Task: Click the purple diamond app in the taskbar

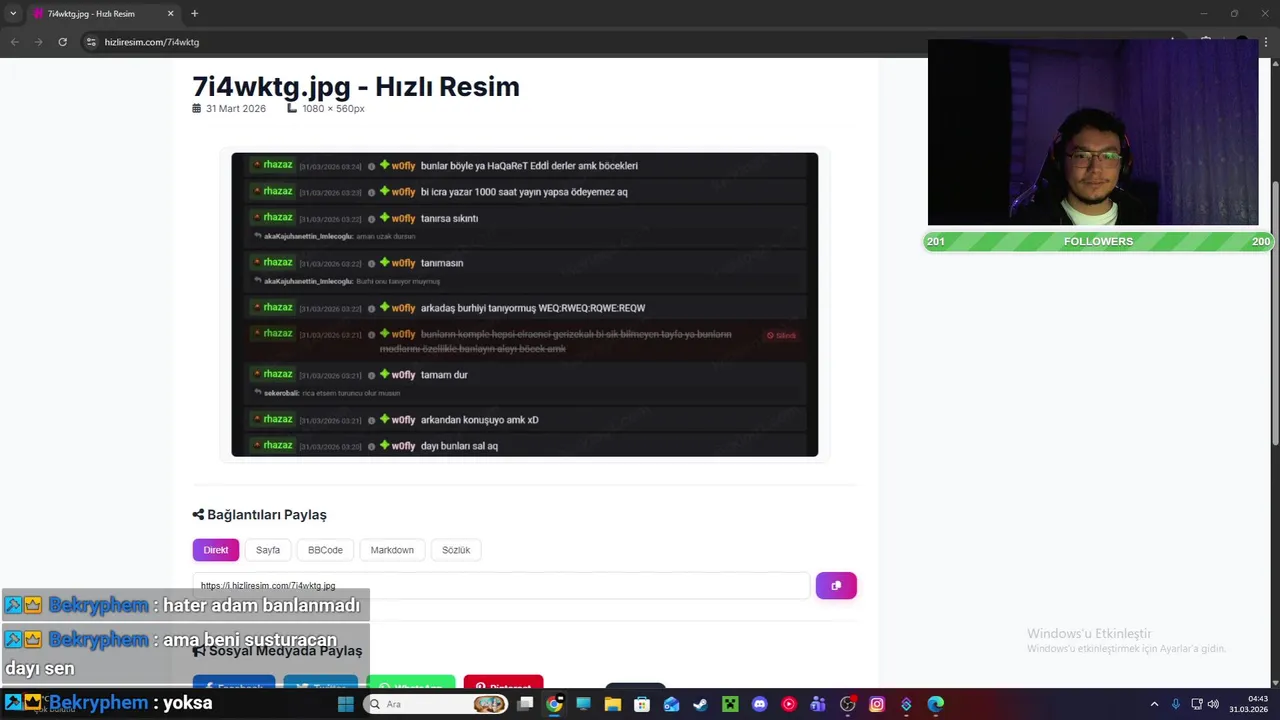Action: click(x=906, y=704)
